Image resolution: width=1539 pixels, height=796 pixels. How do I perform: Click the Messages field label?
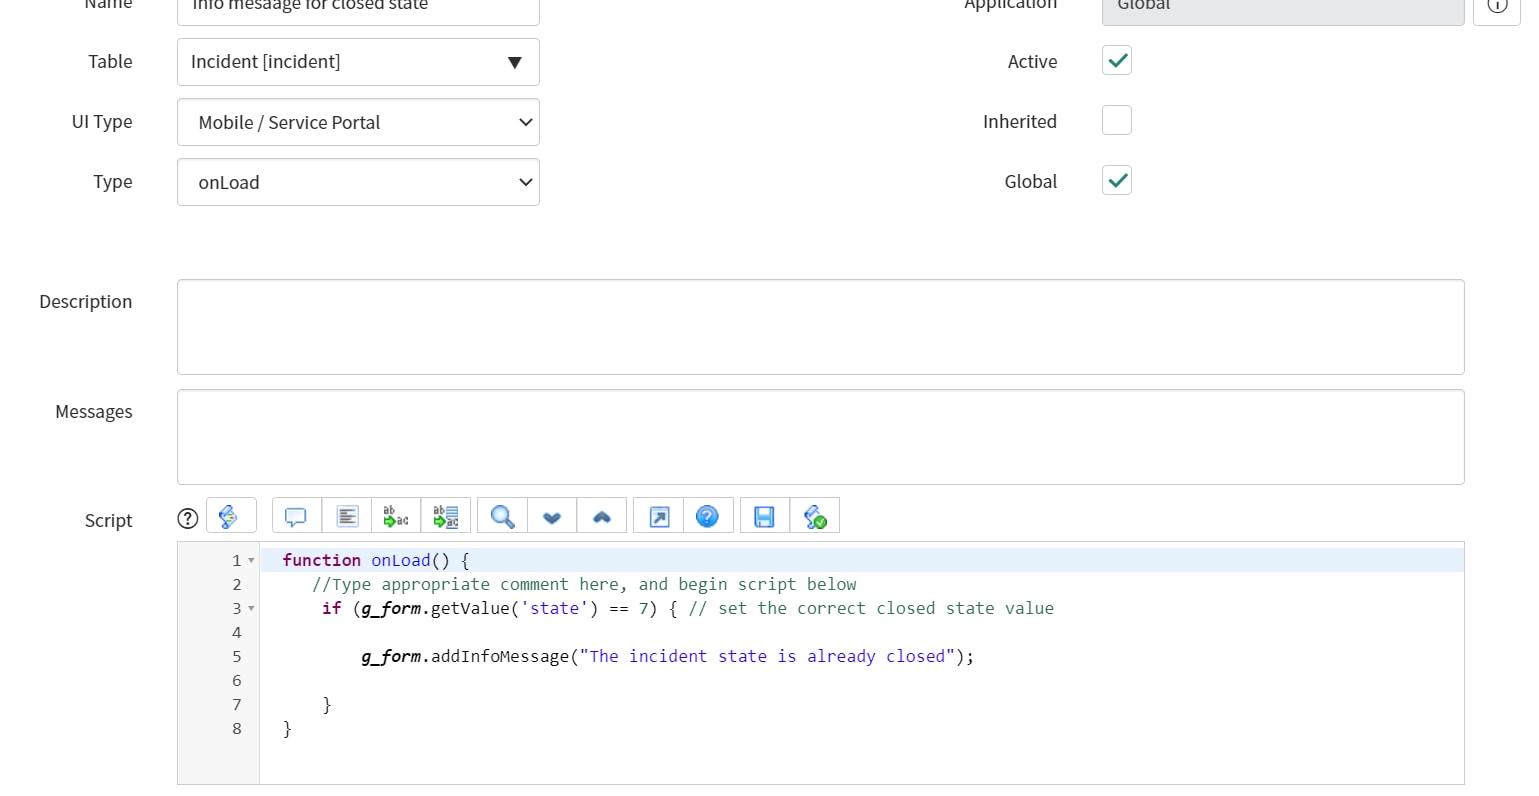click(x=94, y=411)
